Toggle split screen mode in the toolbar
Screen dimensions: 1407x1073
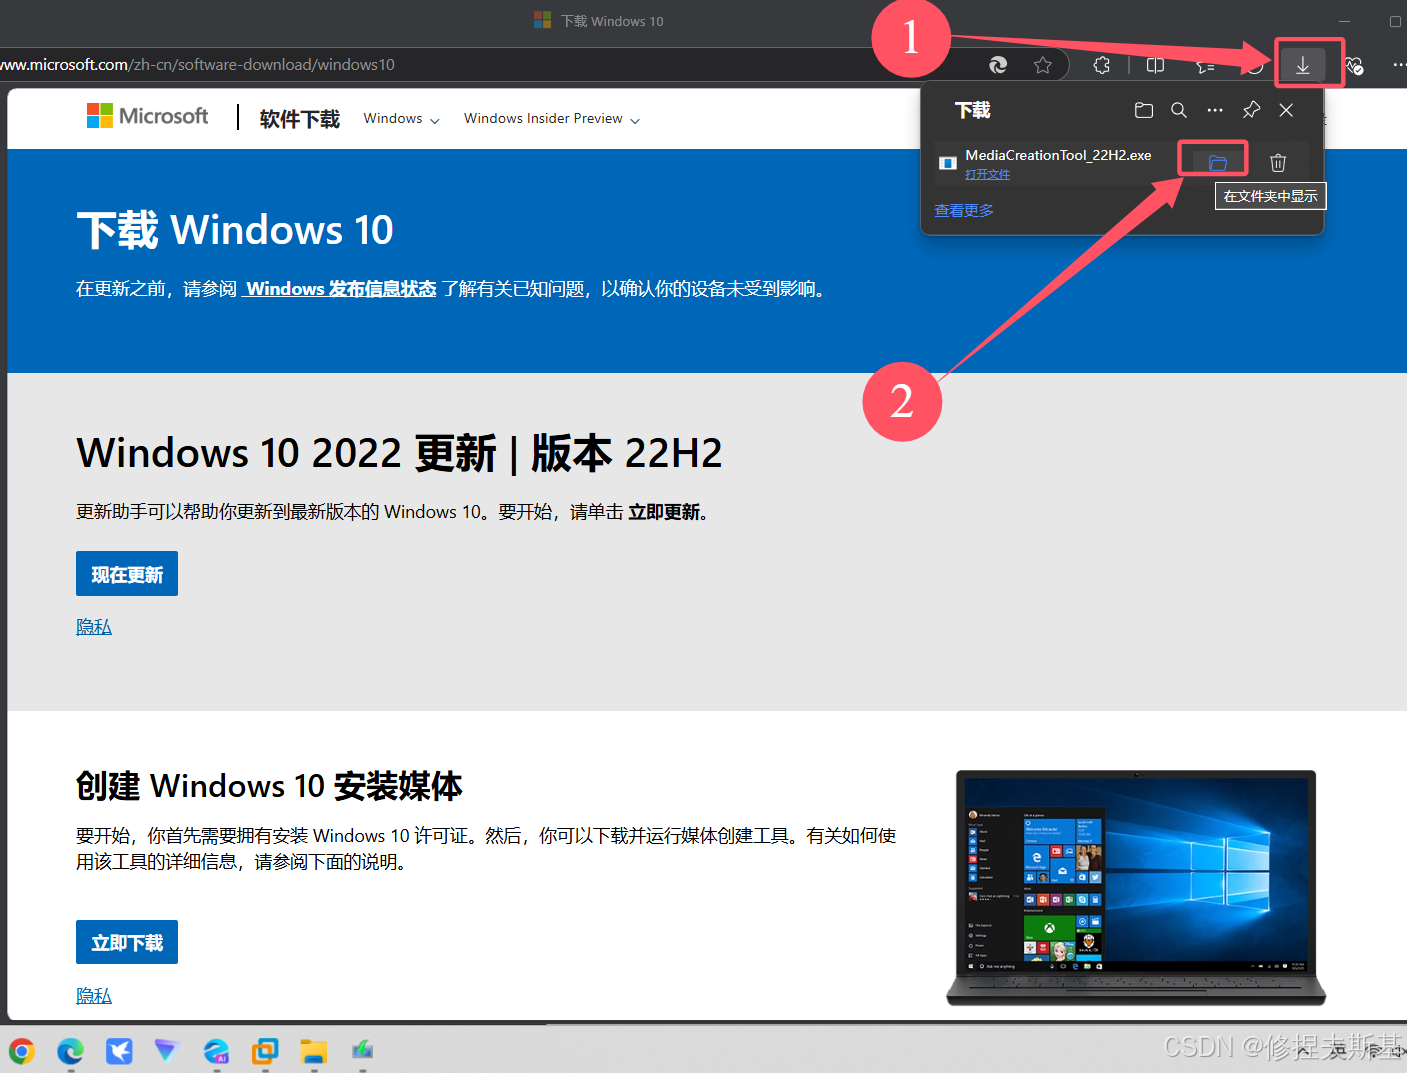[x=1155, y=64]
